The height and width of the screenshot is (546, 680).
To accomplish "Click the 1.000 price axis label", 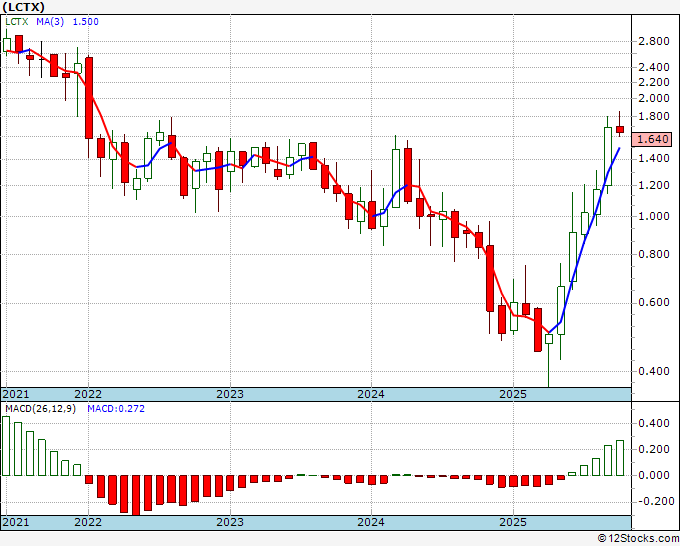I will tap(654, 216).
